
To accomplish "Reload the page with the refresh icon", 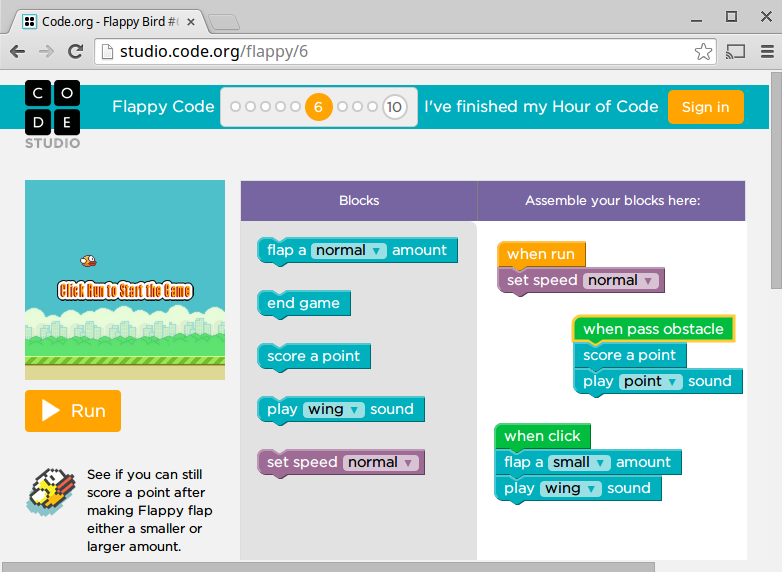I will pyautogui.click(x=76, y=51).
